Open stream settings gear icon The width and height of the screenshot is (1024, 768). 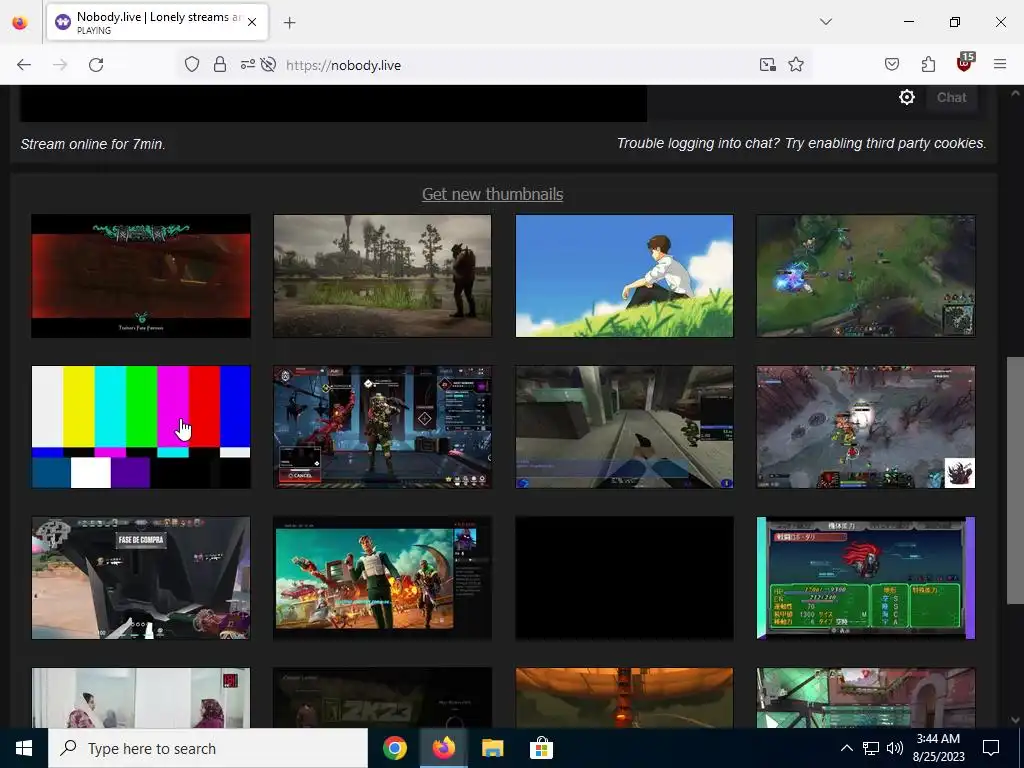tap(906, 97)
